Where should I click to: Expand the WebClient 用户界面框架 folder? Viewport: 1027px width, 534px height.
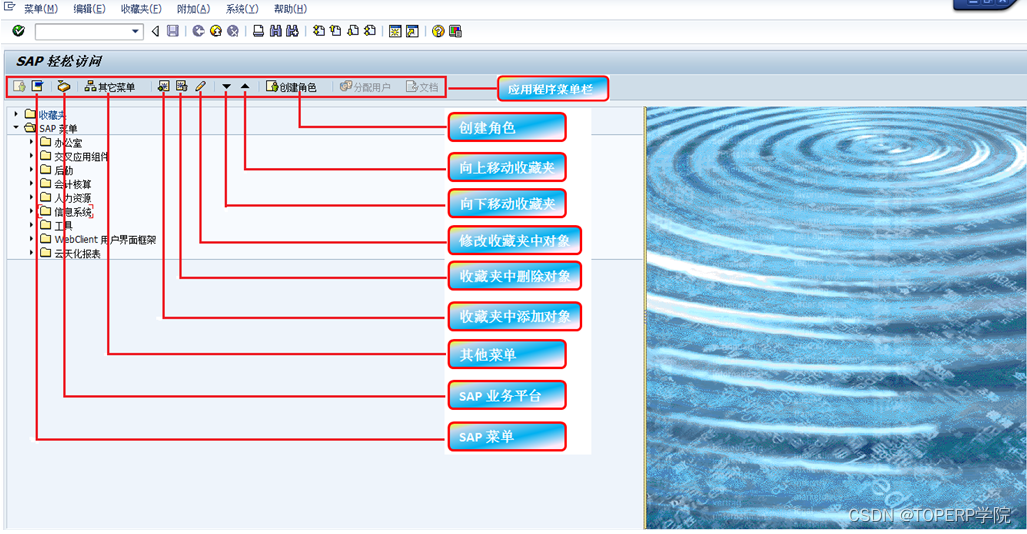(x=31, y=238)
